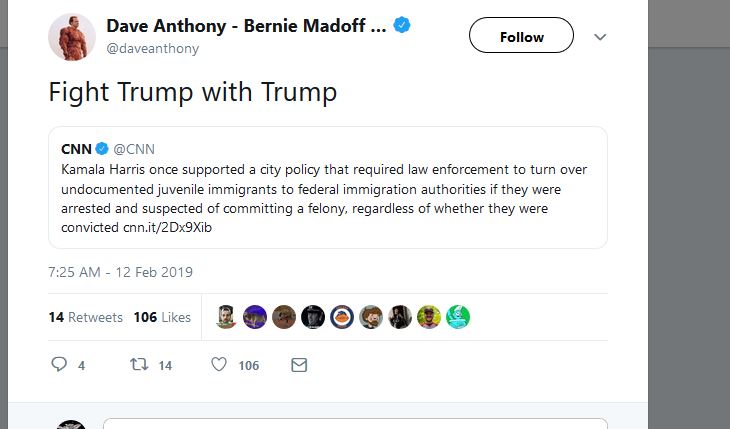View the 14 Retweets list
Viewport: 730px width, 429px height.
pyautogui.click(x=86, y=317)
